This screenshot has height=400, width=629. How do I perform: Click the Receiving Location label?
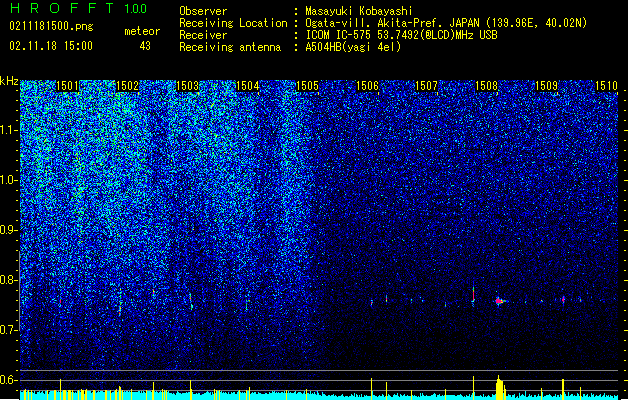[x=233, y=23]
